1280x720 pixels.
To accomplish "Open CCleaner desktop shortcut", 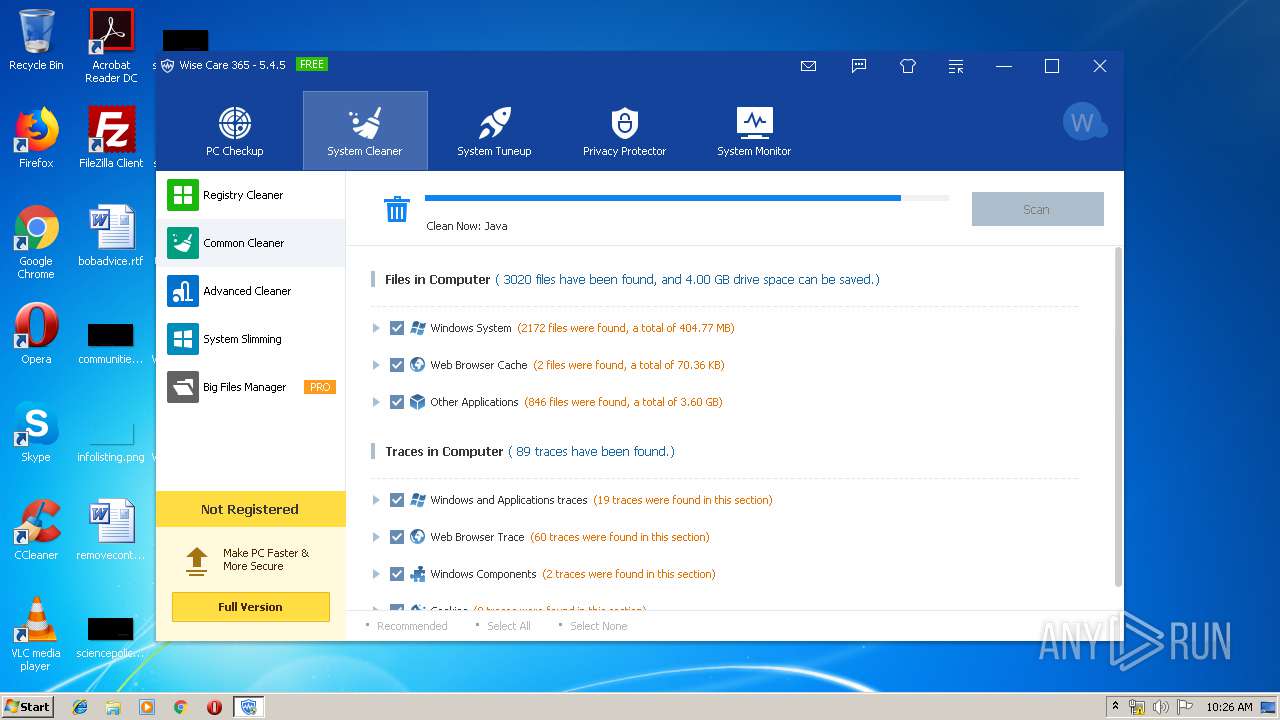I will [36, 530].
